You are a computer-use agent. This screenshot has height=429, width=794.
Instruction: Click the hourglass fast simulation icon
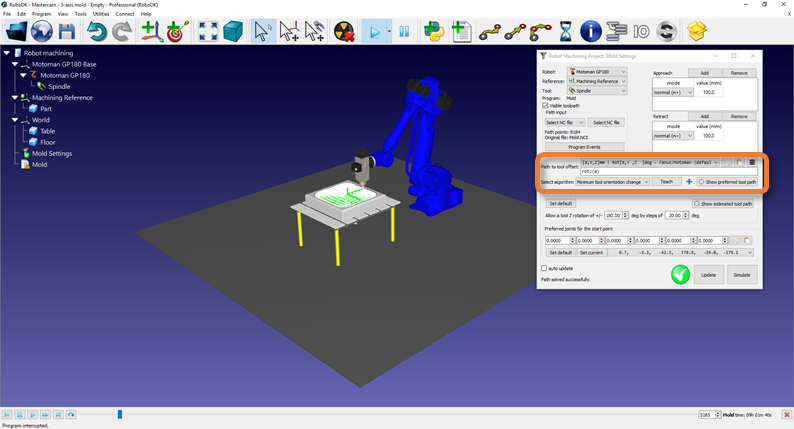point(565,32)
